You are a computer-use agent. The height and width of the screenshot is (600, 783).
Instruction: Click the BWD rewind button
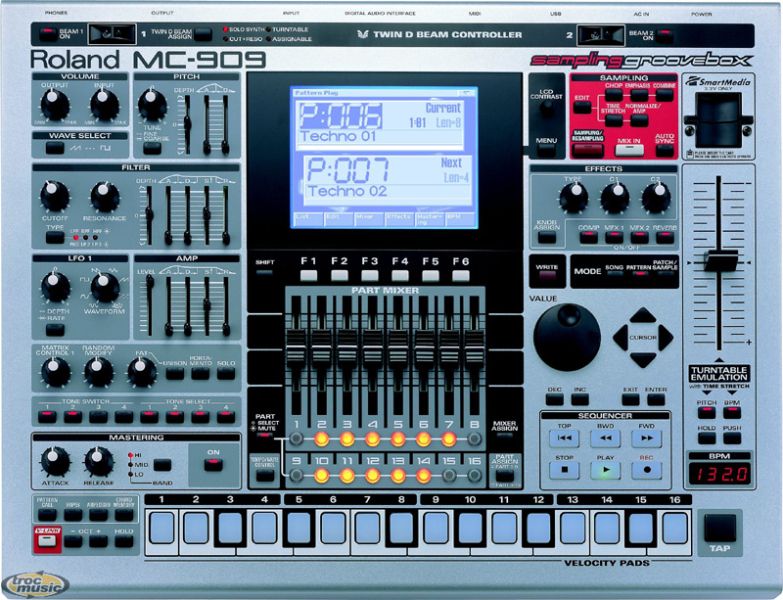[605, 438]
